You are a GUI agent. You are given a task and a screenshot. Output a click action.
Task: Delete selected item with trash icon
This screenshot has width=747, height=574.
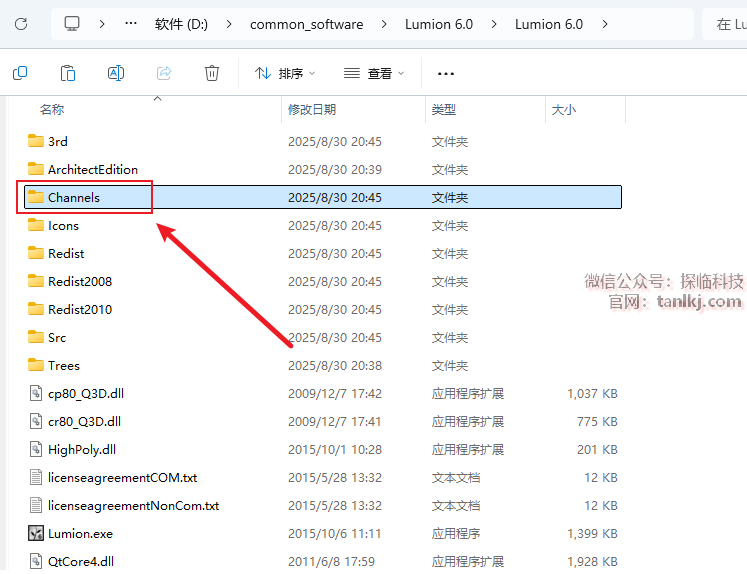[212, 73]
